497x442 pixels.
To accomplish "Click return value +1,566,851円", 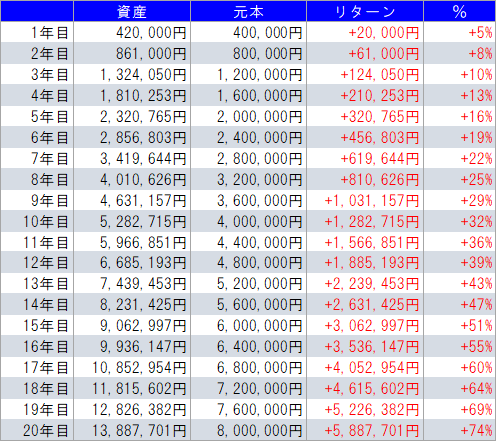I will 372,242.
